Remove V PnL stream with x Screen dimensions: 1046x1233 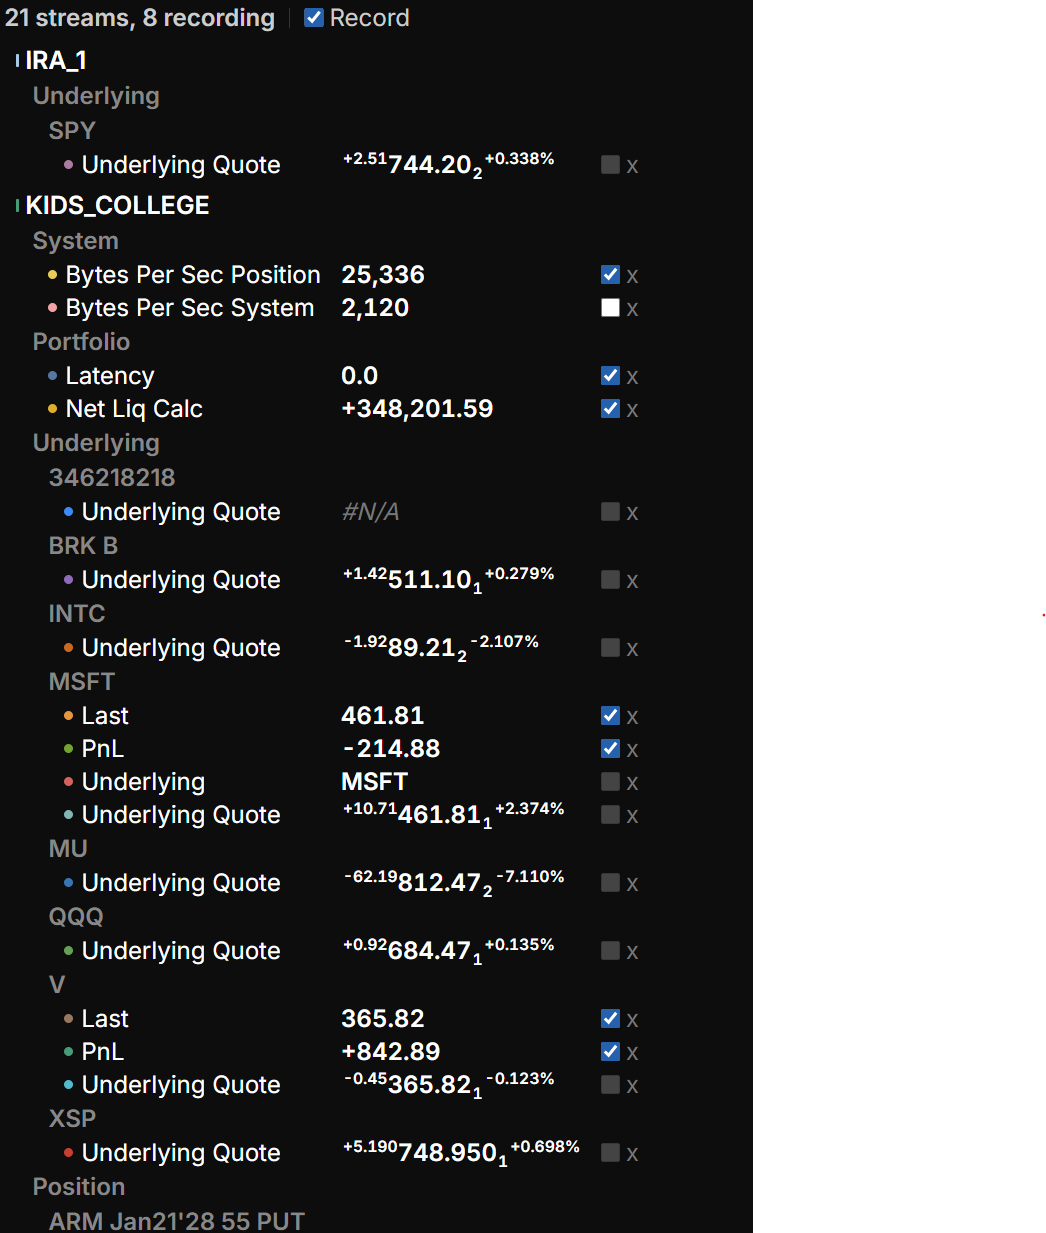coord(632,1053)
